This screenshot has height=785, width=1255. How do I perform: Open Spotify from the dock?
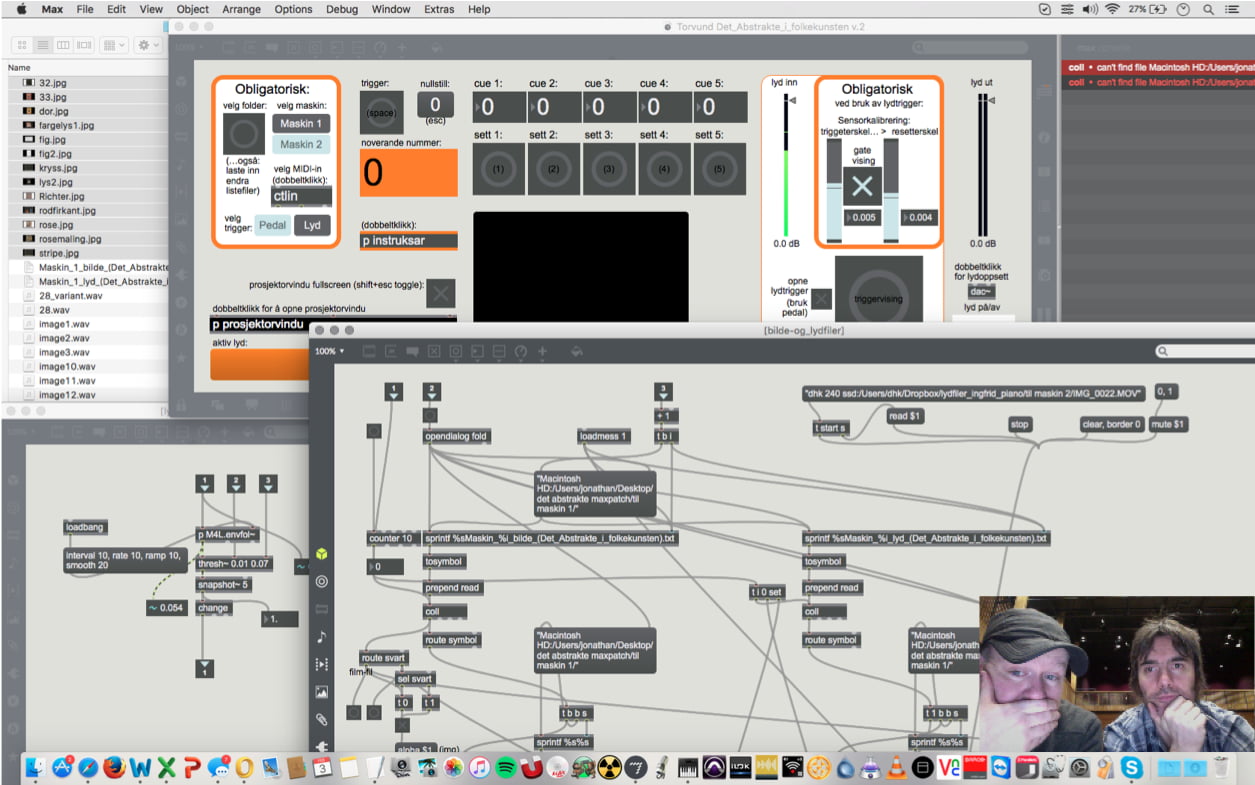pyautogui.click(x=505, y=768)
